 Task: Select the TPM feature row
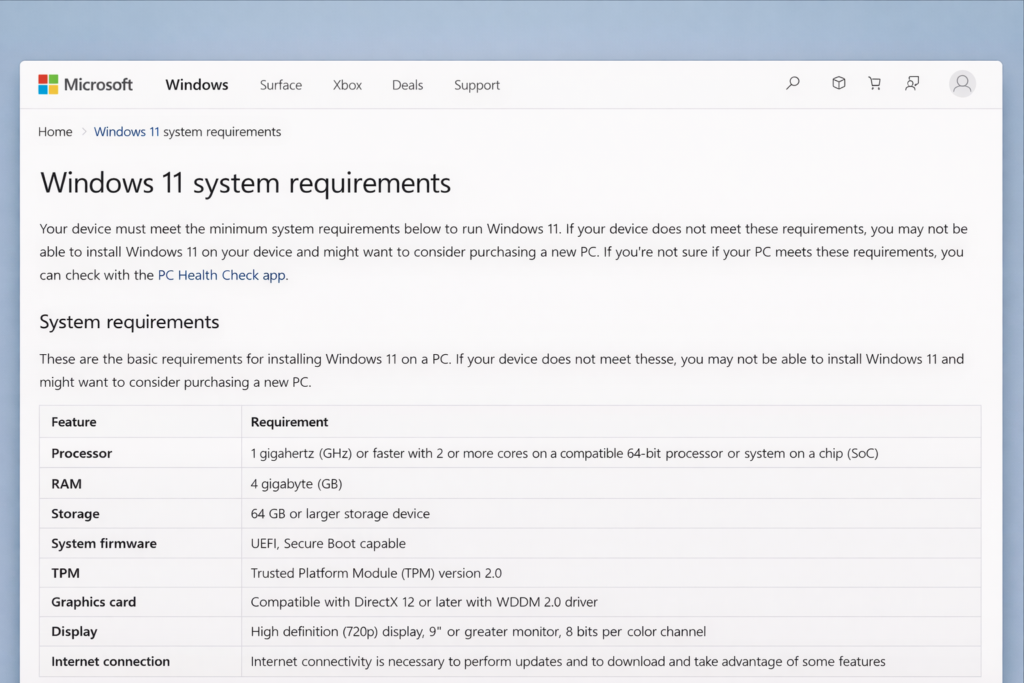[65, 572]
